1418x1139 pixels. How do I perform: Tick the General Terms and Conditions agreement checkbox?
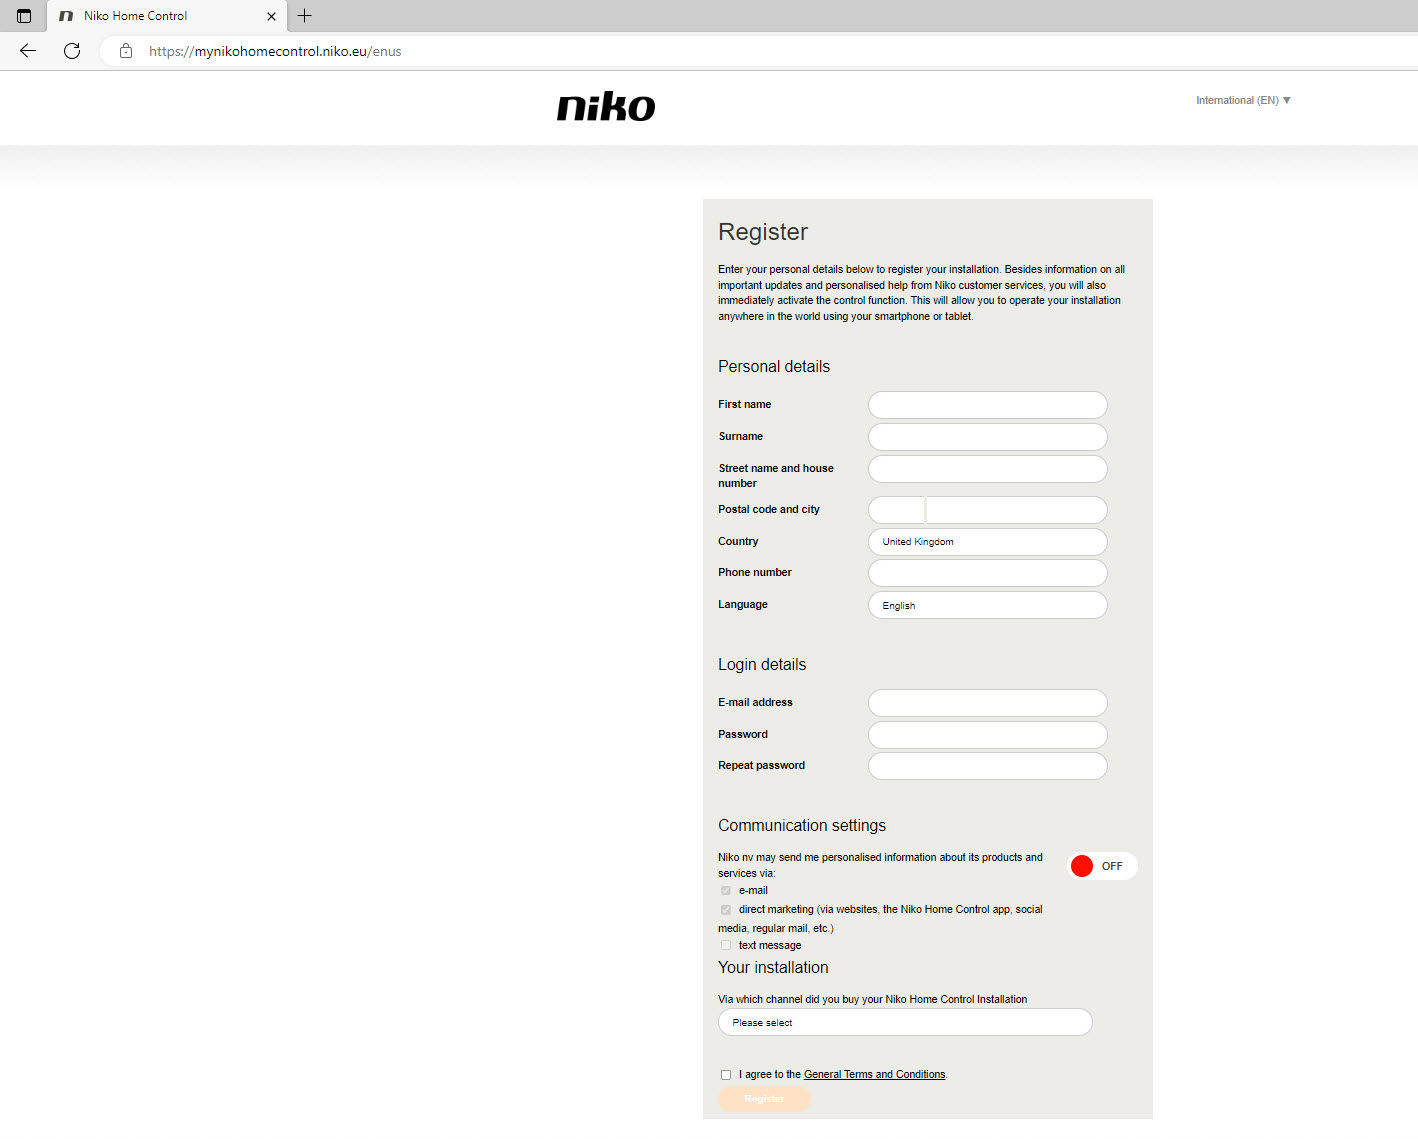726,1074
